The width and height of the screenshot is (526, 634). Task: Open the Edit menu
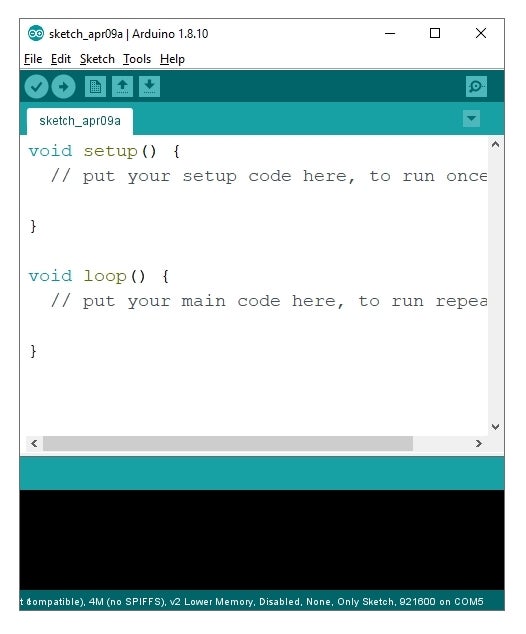point(61,59)
